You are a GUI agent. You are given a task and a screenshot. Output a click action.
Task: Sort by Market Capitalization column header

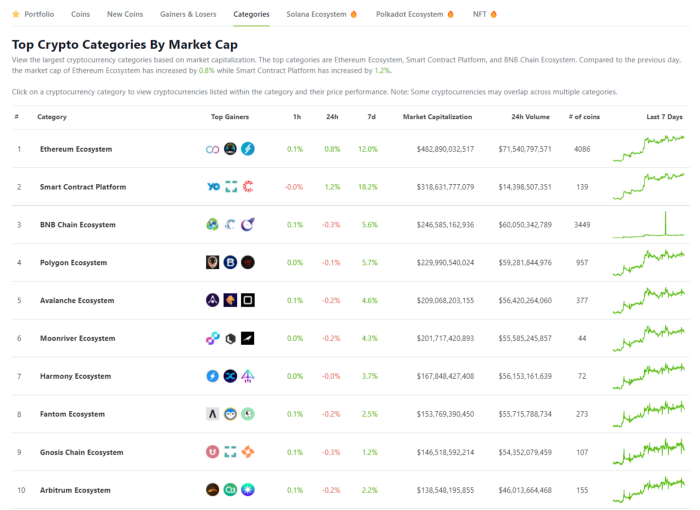click(438, 117)
